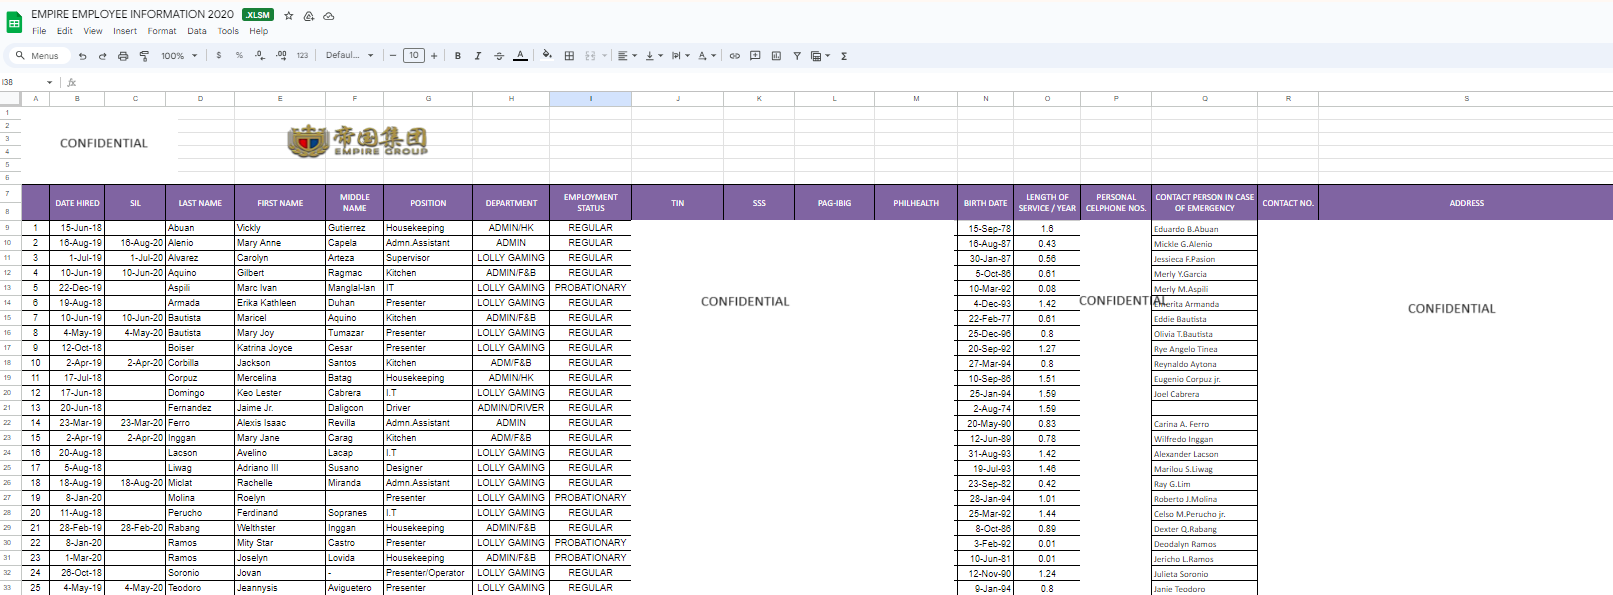Image resolution: width=1613 pixels, height=595 pixels.
Task: Open vertical align dropdown
Action: [x=654, y=56]
